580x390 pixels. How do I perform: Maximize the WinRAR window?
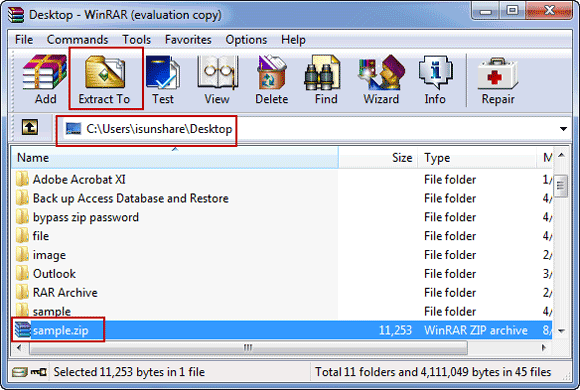(512, 11)
